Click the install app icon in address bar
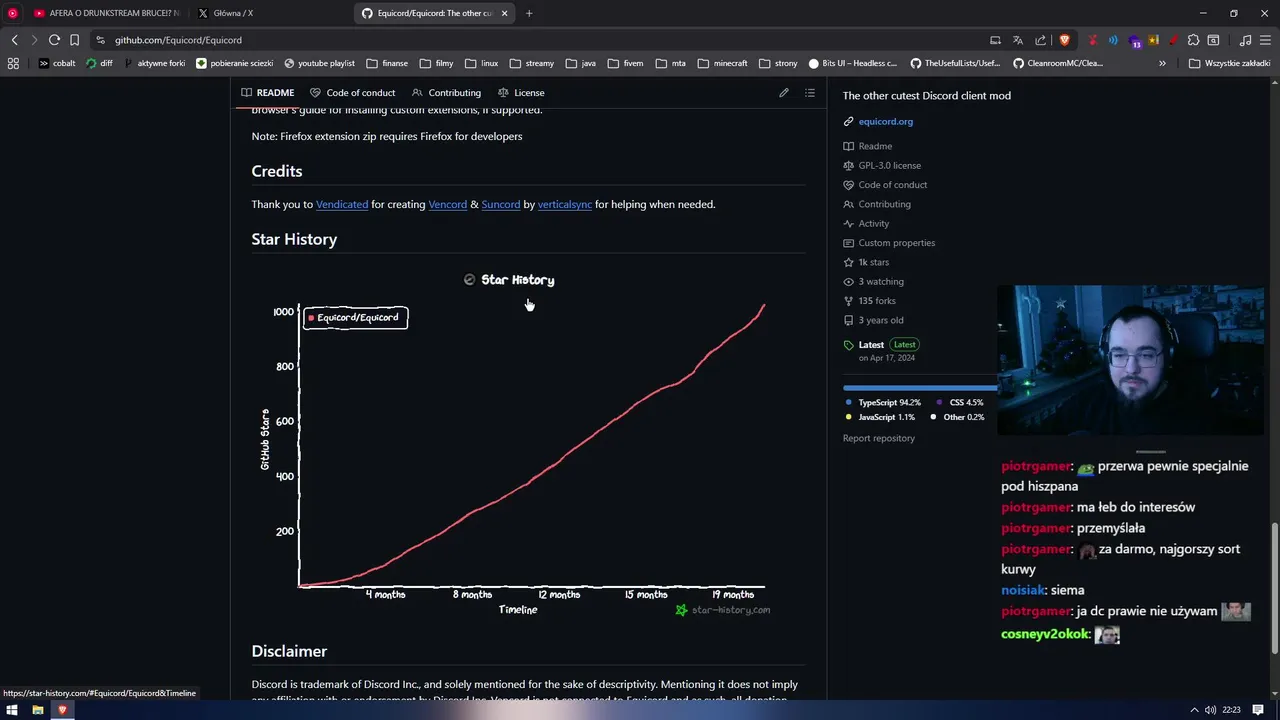The height and width of the screenshot is (720, 1280). (995, 40)
